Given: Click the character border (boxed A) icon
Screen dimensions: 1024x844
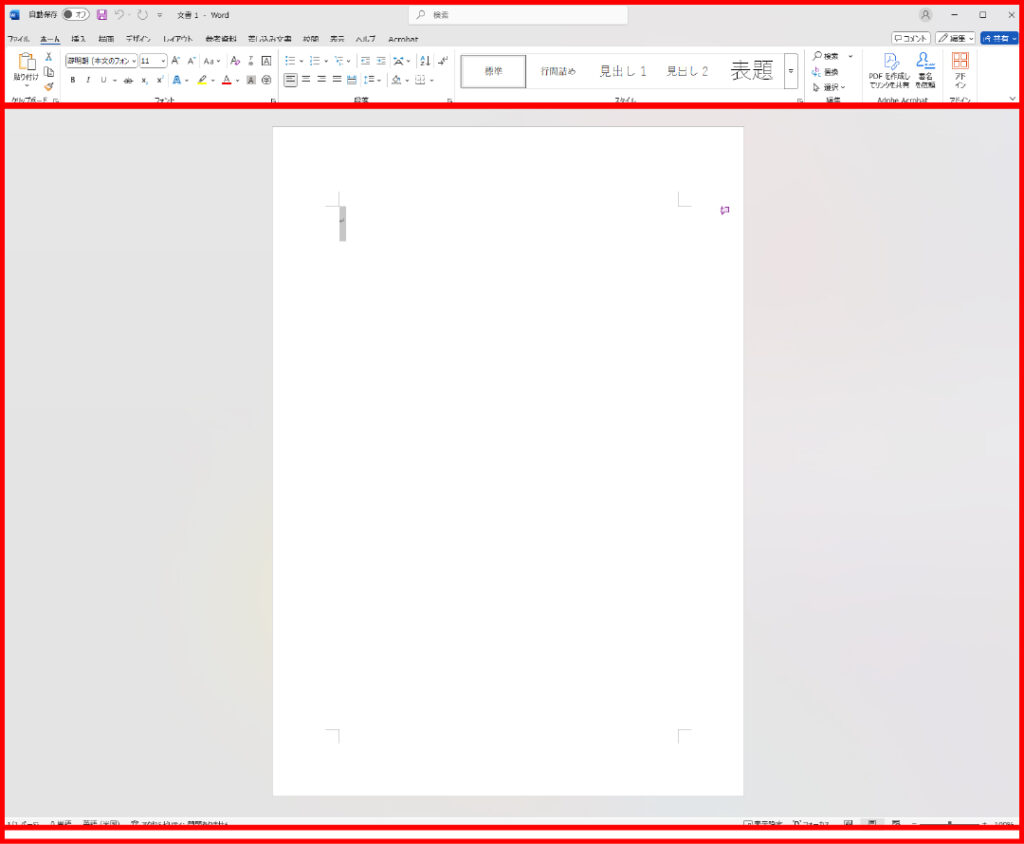Looking at the screenshot, I should 266,61.
